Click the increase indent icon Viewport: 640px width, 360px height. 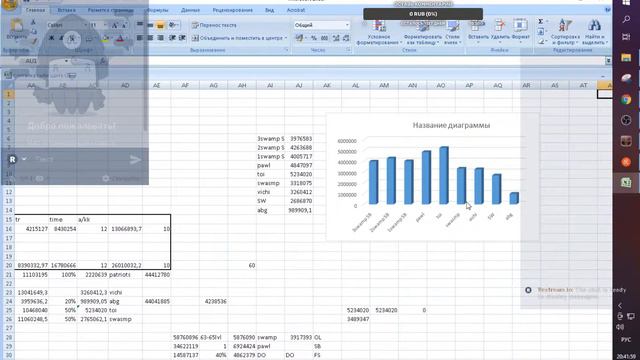click(x=182, y=38)
